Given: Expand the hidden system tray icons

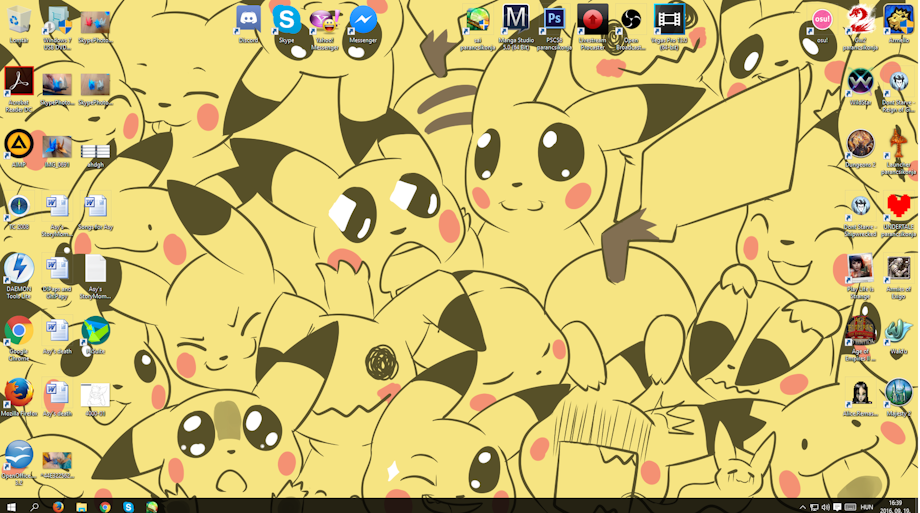Looking at the screenshot, I should tap(802, 507).
